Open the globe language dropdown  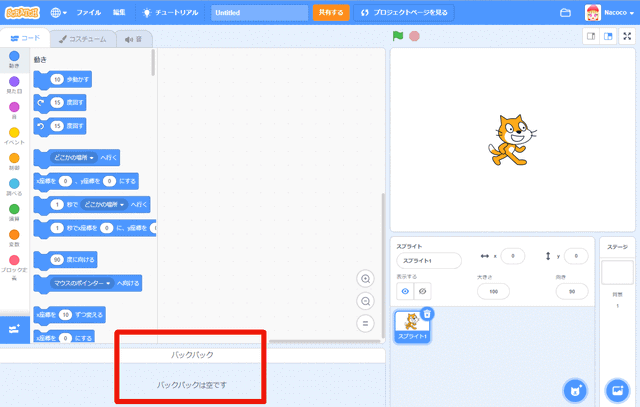tap(58, 12)
